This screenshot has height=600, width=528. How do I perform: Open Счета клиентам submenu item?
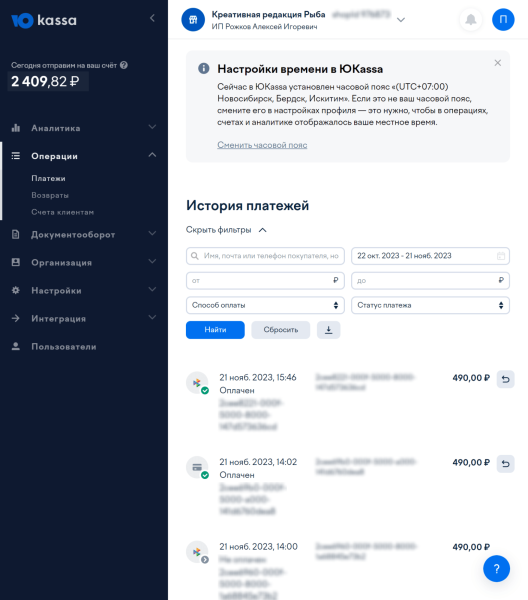tap(62, 212)
